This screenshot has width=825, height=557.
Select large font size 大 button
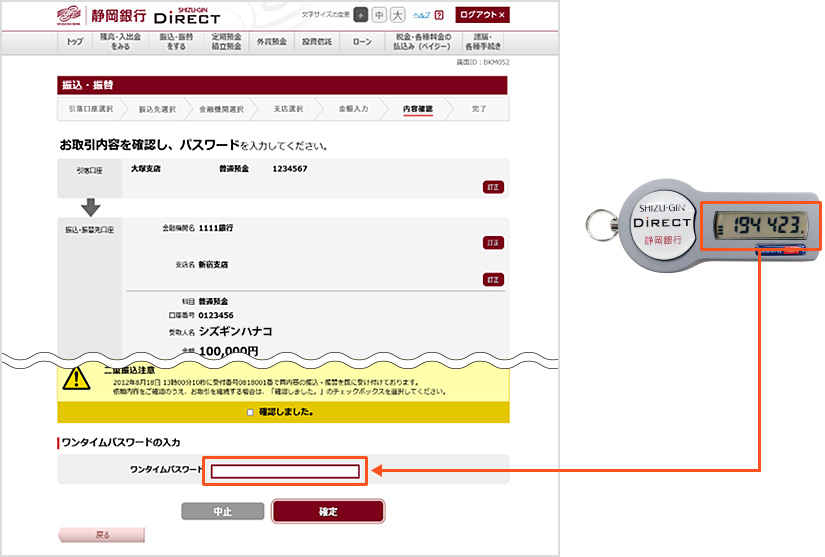398,15
